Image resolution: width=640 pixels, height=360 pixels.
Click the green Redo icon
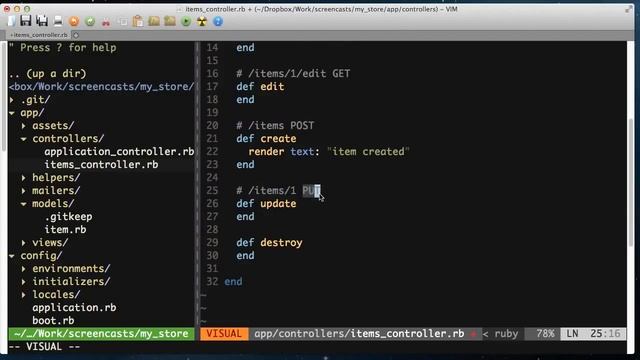[x=90, y=21]
